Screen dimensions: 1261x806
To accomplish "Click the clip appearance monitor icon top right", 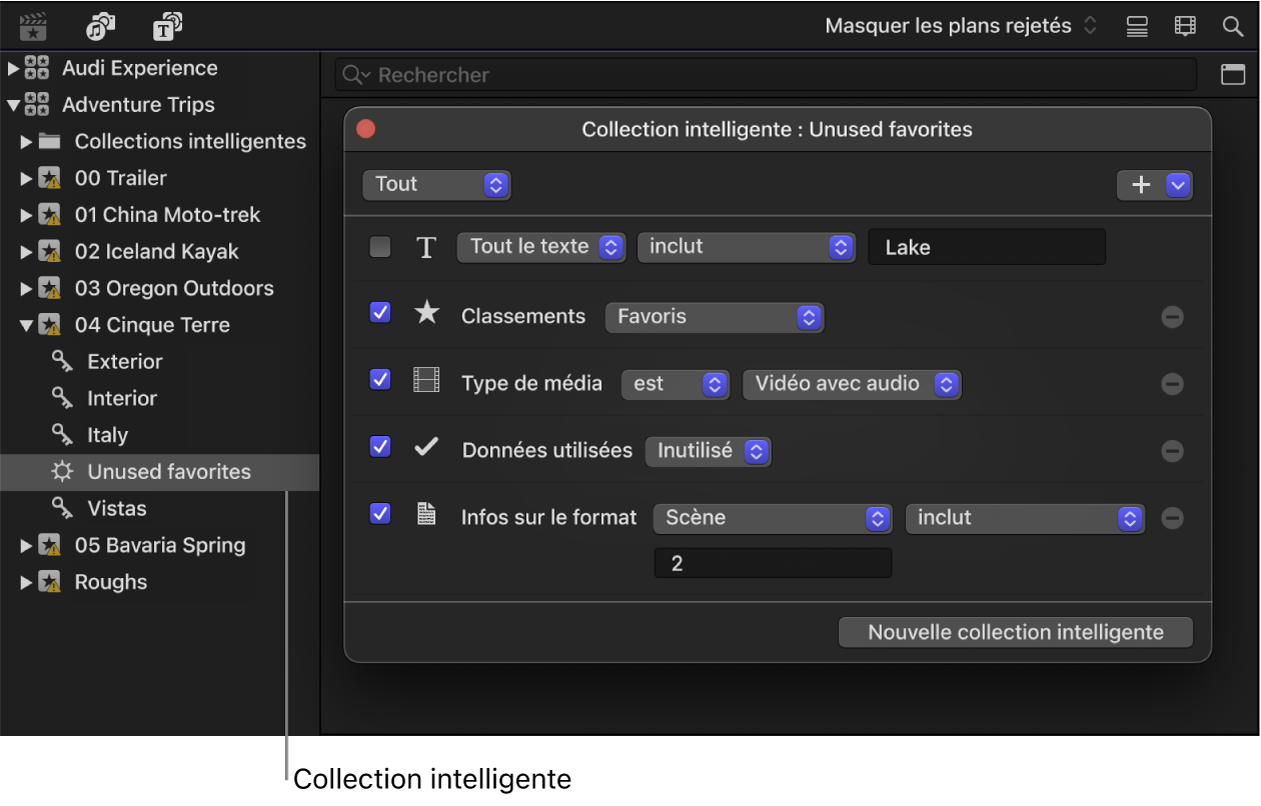I will 1136,25.
